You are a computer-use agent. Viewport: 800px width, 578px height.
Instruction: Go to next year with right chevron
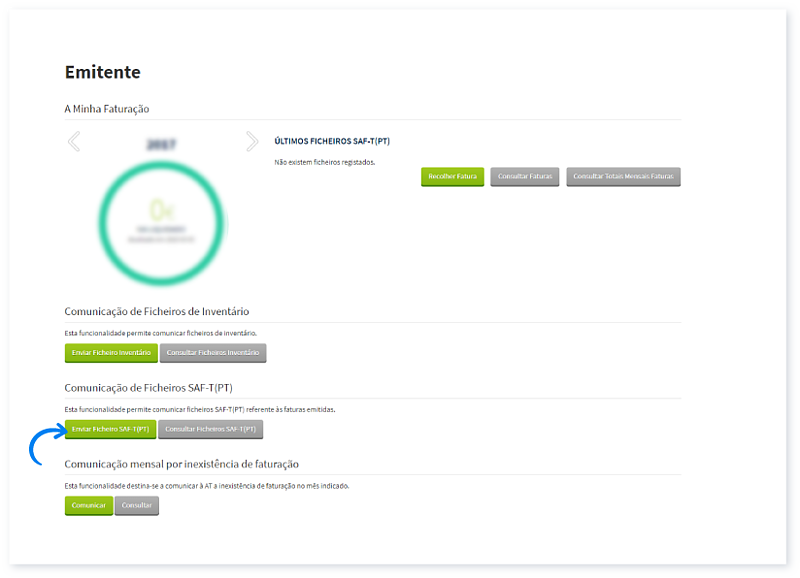(x=252, y=142)
